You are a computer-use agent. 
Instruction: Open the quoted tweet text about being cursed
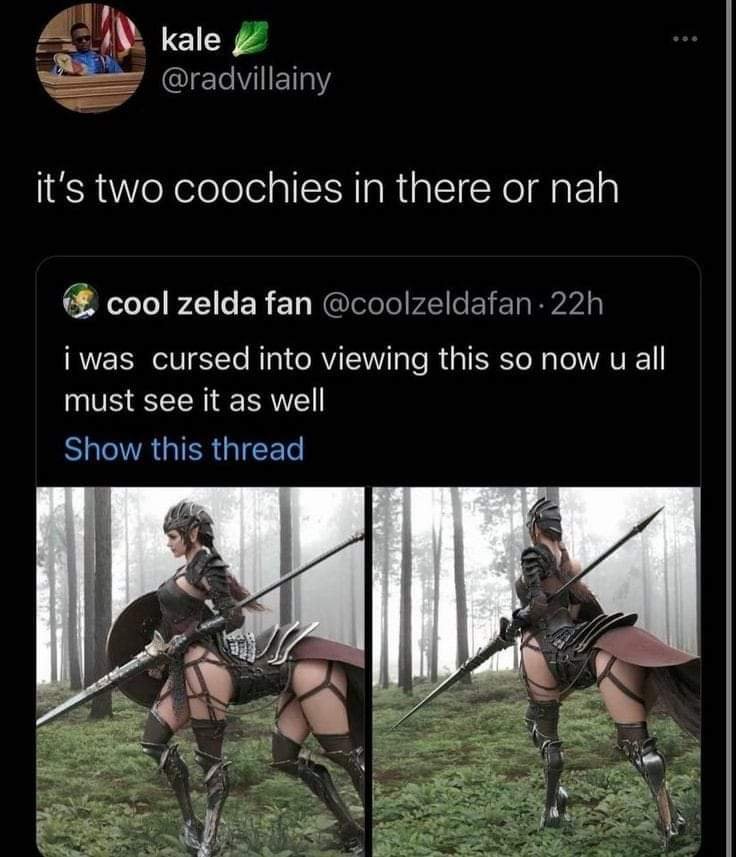click(x=364, y=380)
